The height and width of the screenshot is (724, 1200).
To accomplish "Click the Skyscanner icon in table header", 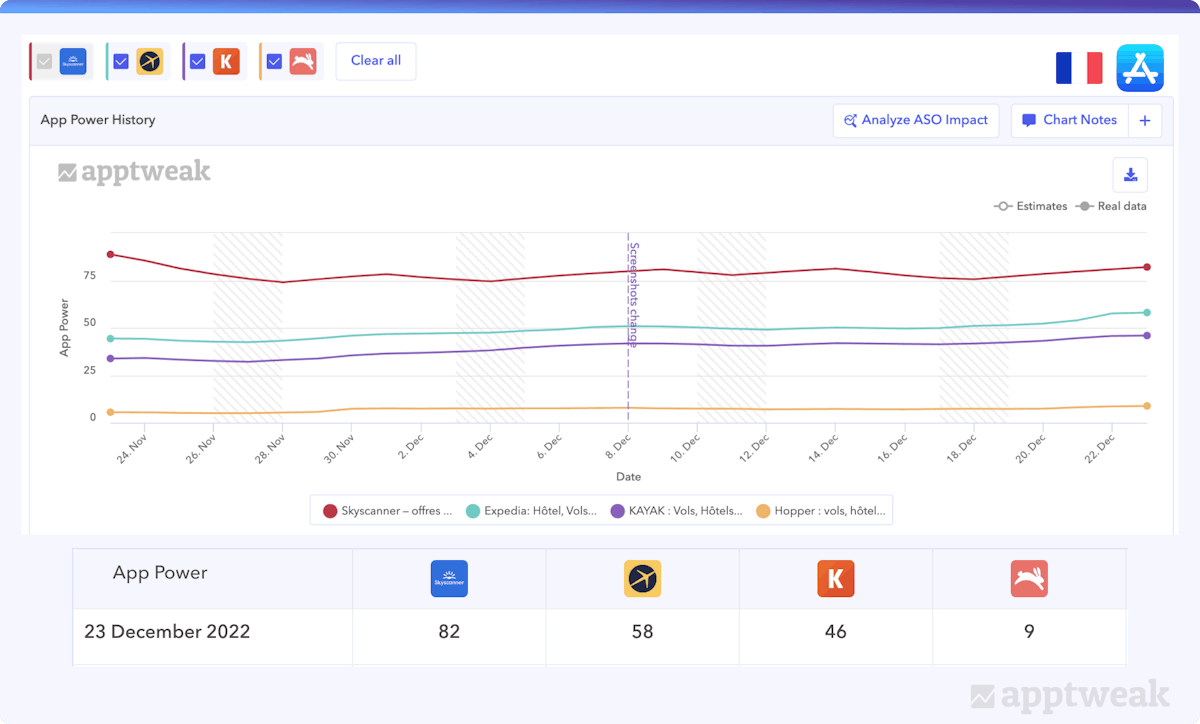I will (x=449, y=579).
